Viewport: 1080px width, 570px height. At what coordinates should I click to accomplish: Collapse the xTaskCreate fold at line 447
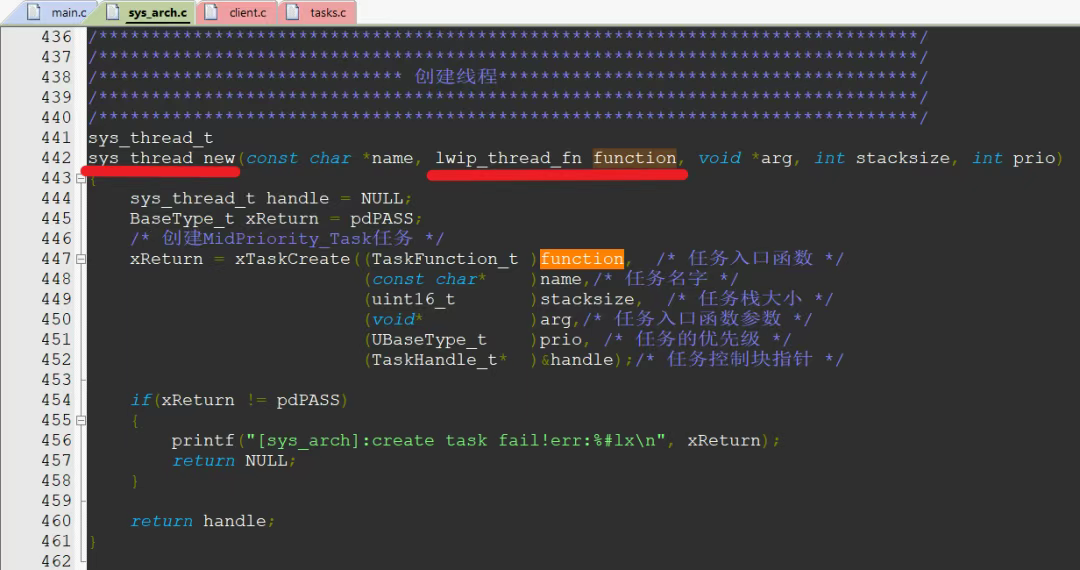click(81, 259)
